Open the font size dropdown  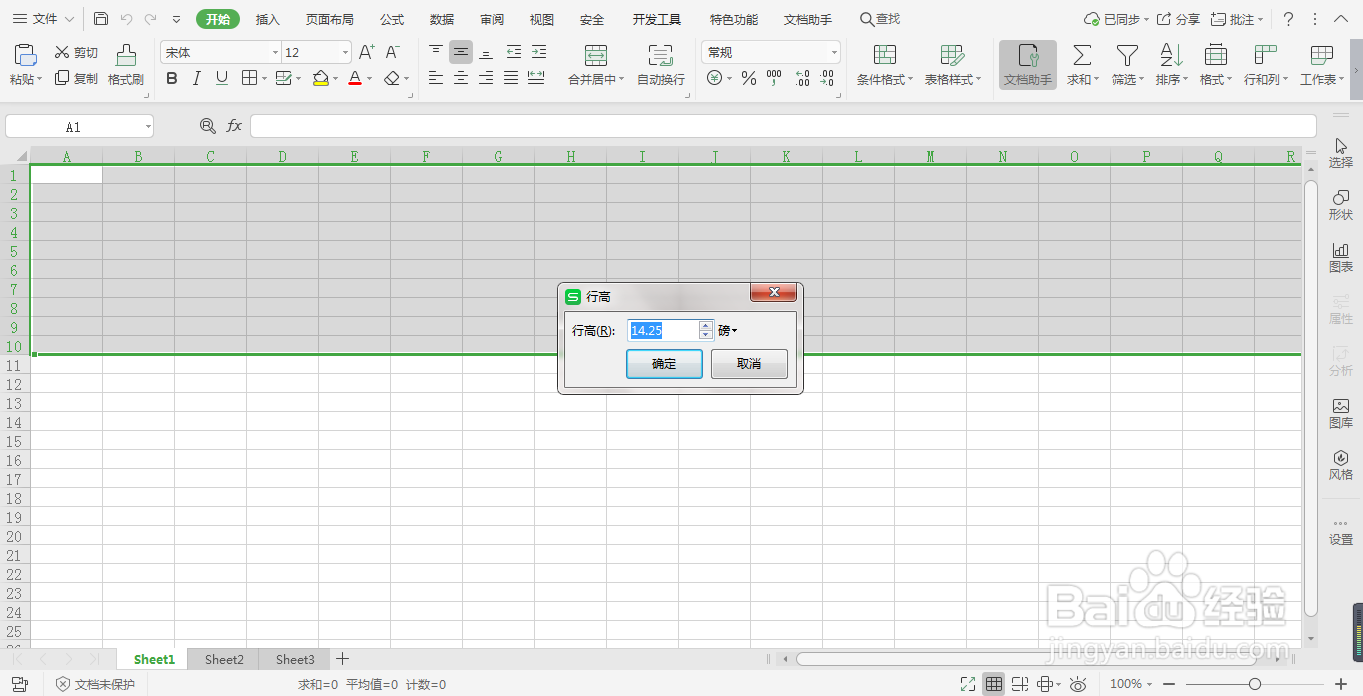(345, 52)
